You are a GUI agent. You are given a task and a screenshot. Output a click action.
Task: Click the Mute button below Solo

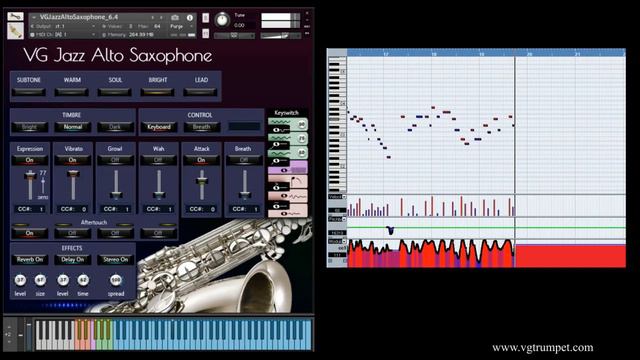tap(205, 33)
